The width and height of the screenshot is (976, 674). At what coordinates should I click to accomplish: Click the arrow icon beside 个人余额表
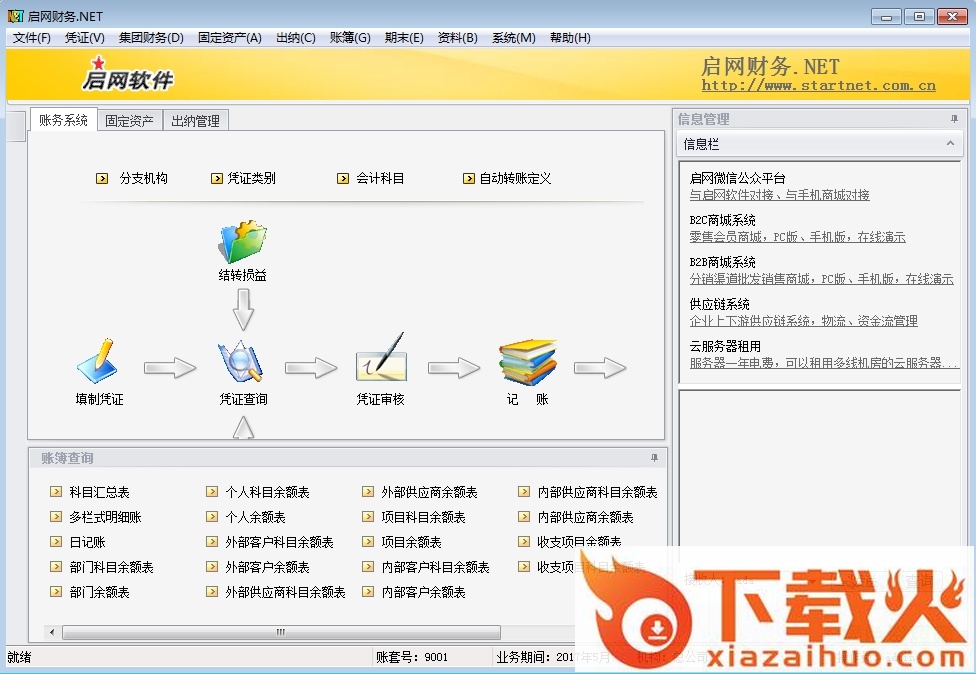click(x=212, y=517)
